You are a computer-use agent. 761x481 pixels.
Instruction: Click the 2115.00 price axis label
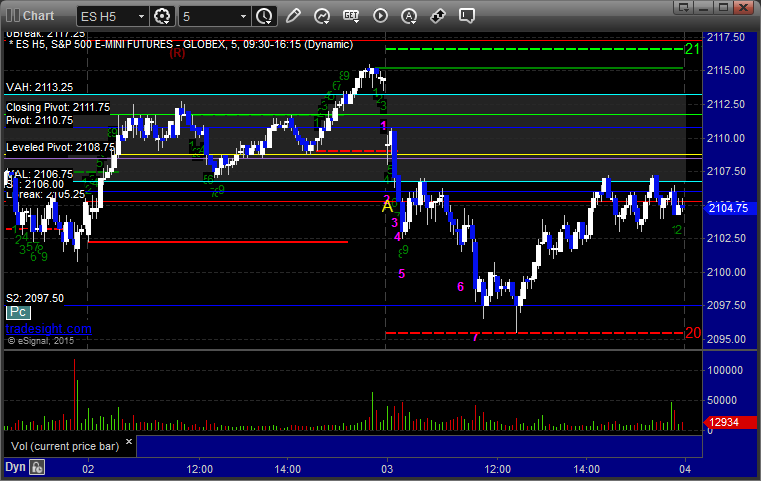point(726,70)
